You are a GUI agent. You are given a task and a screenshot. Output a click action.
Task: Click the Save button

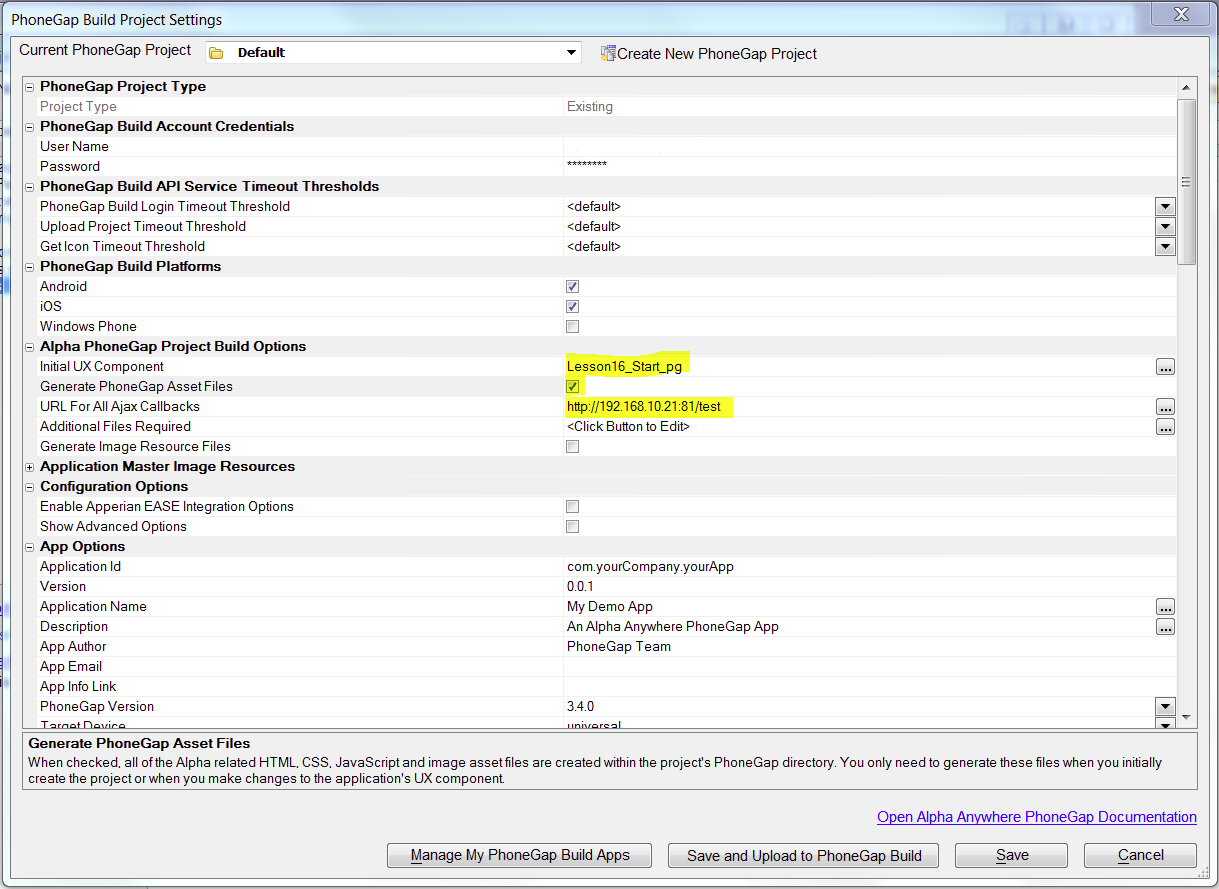pyautogui.click(x=1011, y=855)
